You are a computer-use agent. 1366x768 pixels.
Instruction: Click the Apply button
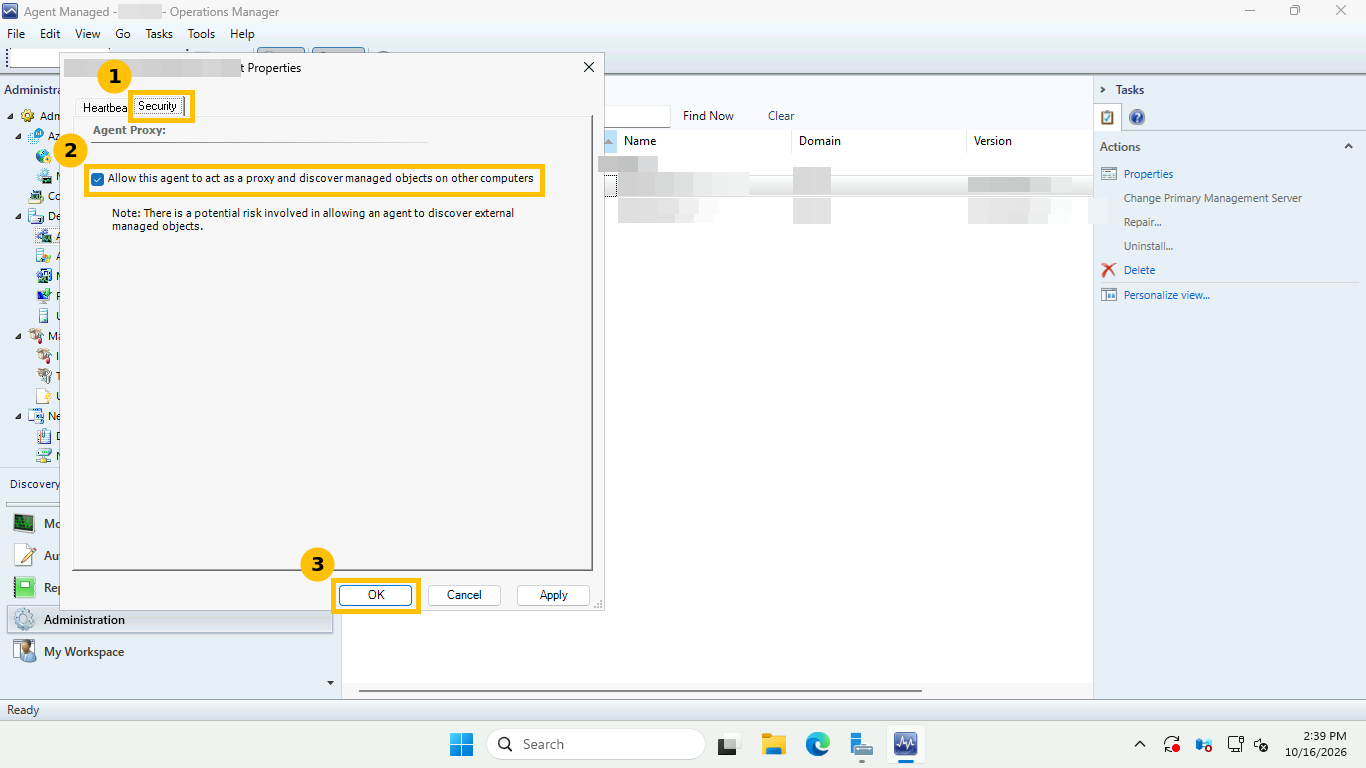pyautogui.click(x=553, y=595)
